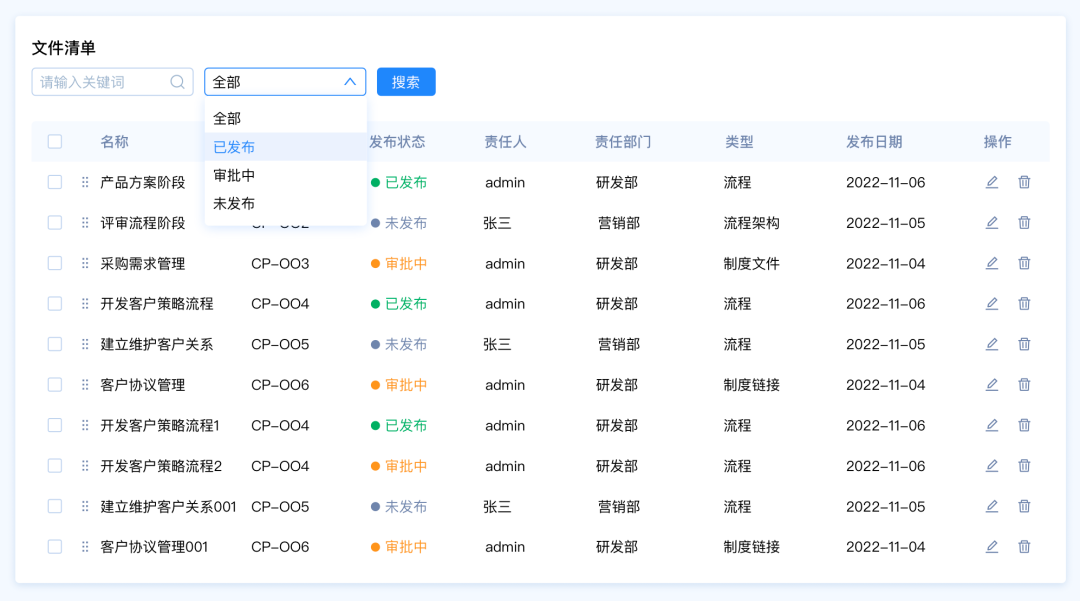Click drag handle of 评审流程阶段 row
The width and height of the screenshot is (1080, 601).
pyautogui.click(x=85, y=223)
